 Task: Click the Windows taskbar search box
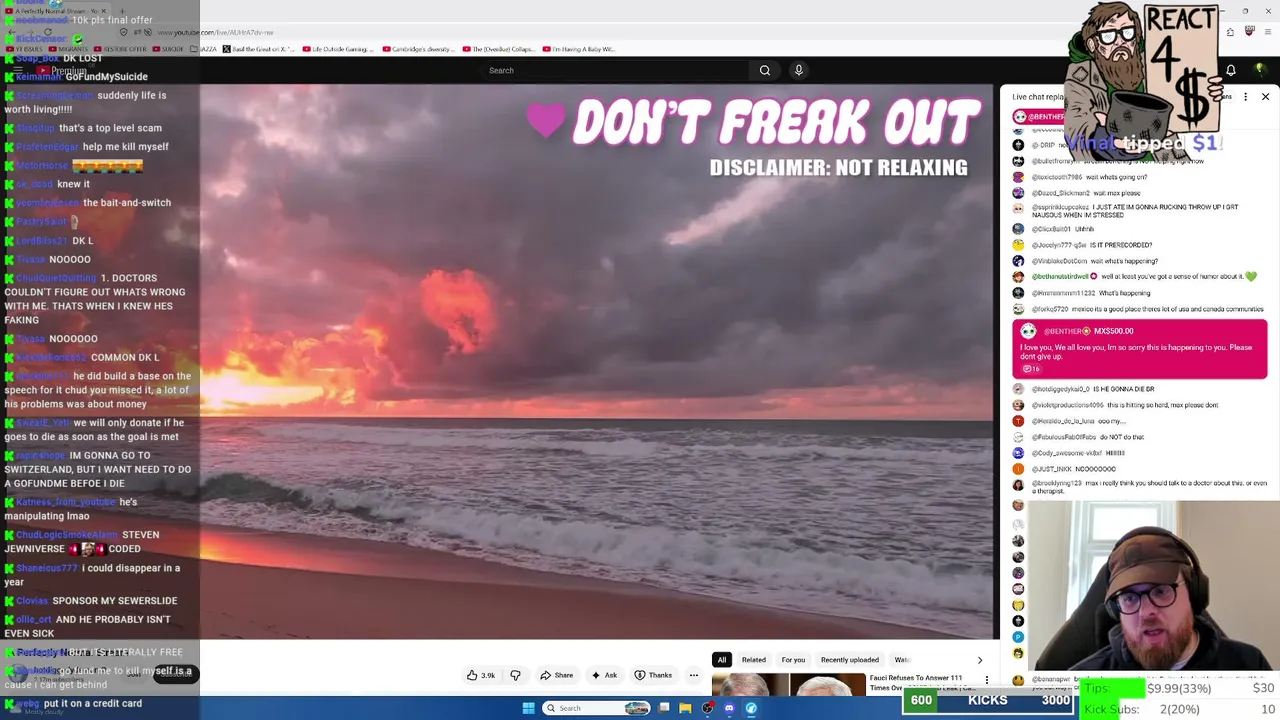pyautogui.click(x=597, y=708)
